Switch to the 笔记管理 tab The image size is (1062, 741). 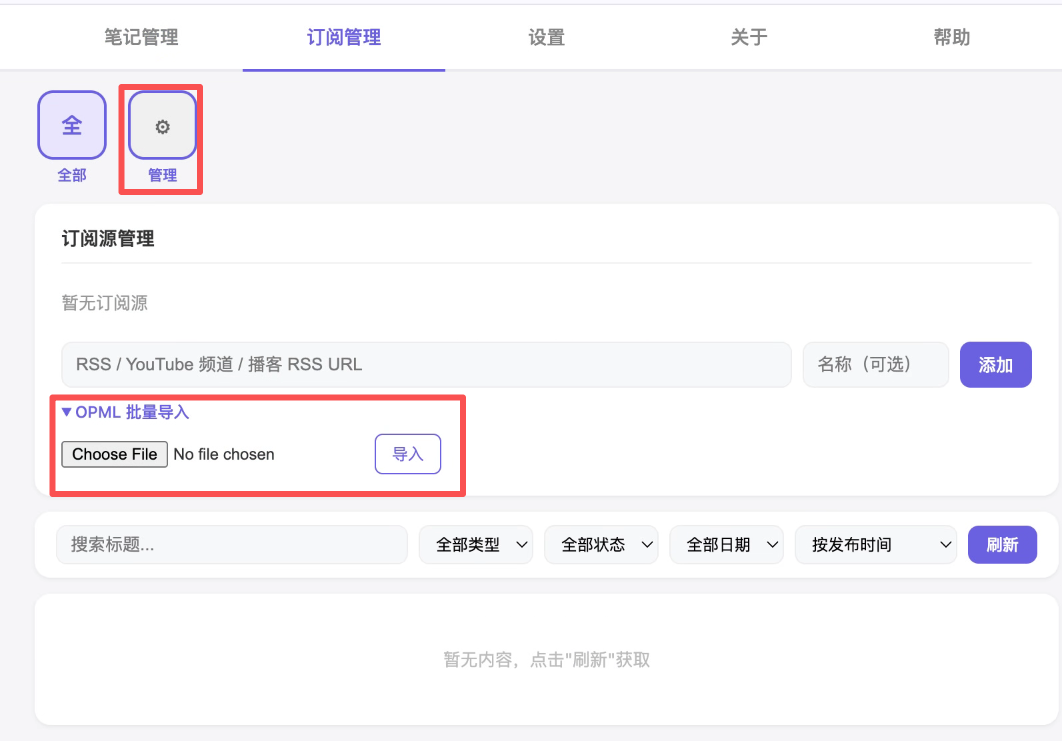click(141, 38)
